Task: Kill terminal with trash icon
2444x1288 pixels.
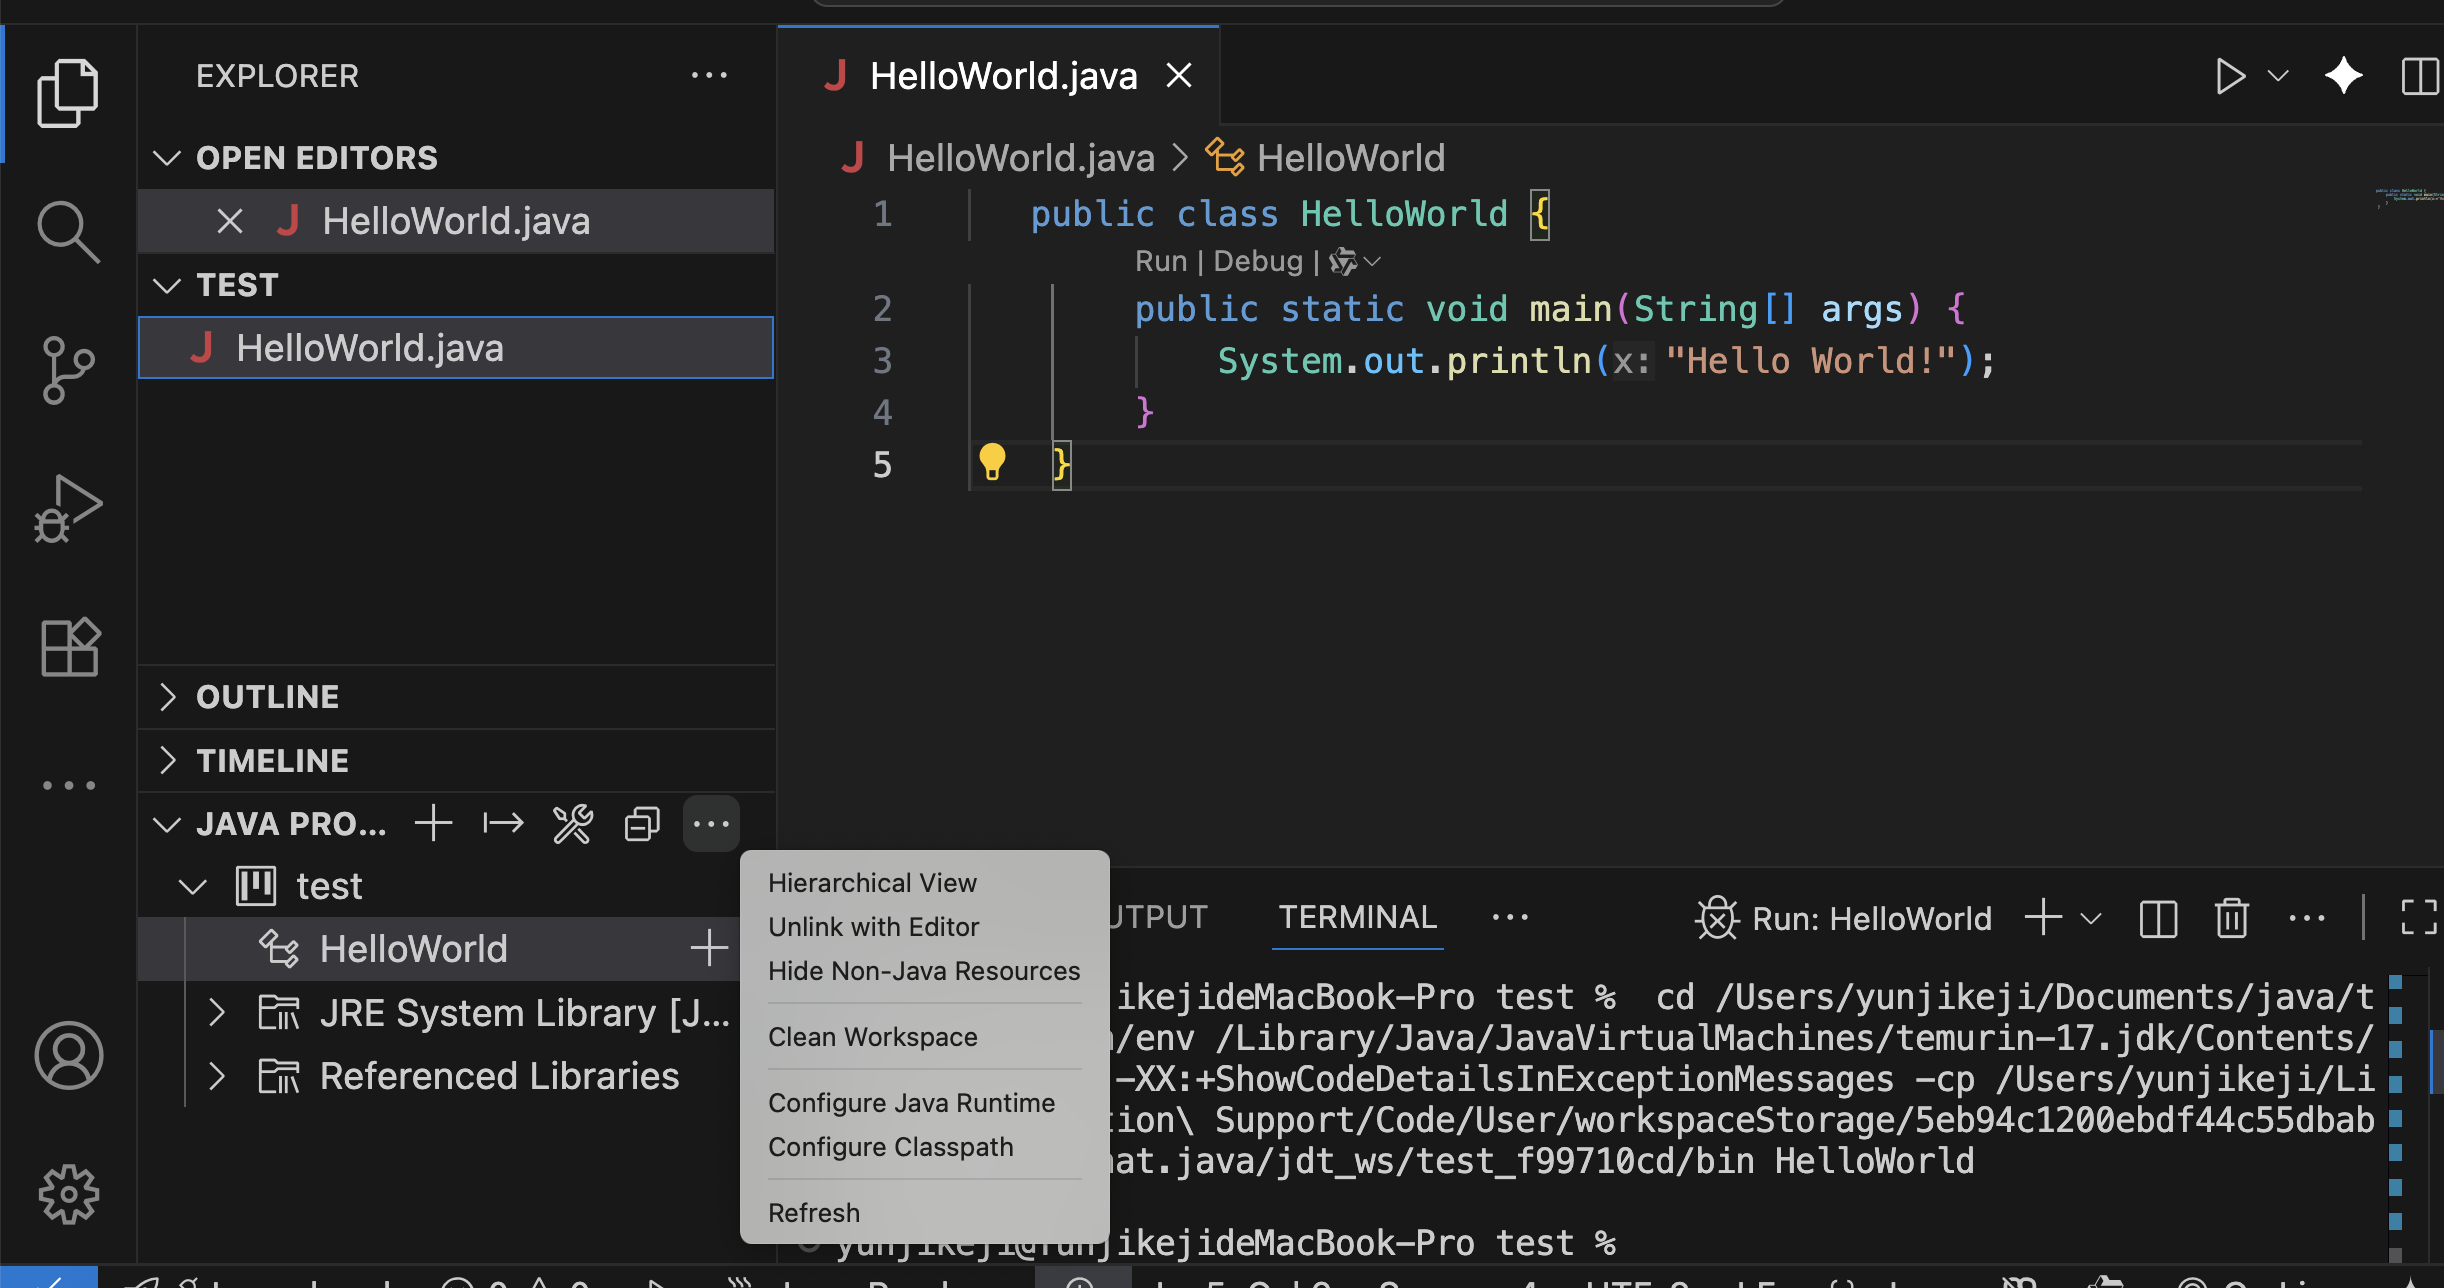Action: pyautogui.click(x=2231, y=918)
